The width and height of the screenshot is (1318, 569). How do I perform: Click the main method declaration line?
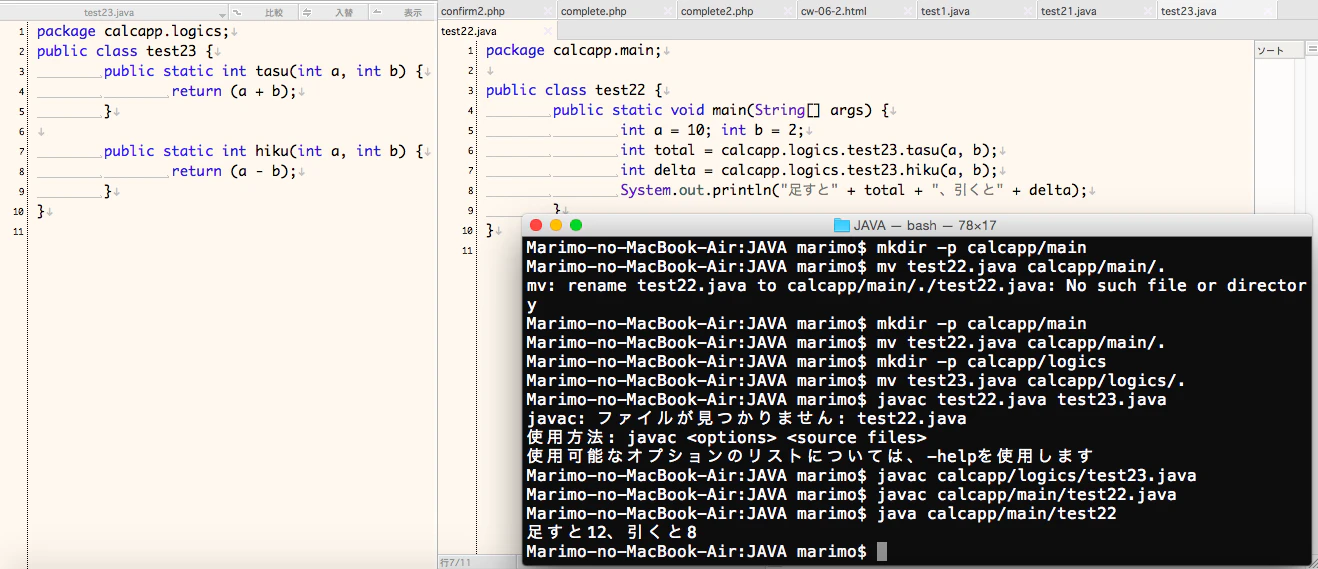click(x=721, y=110)
